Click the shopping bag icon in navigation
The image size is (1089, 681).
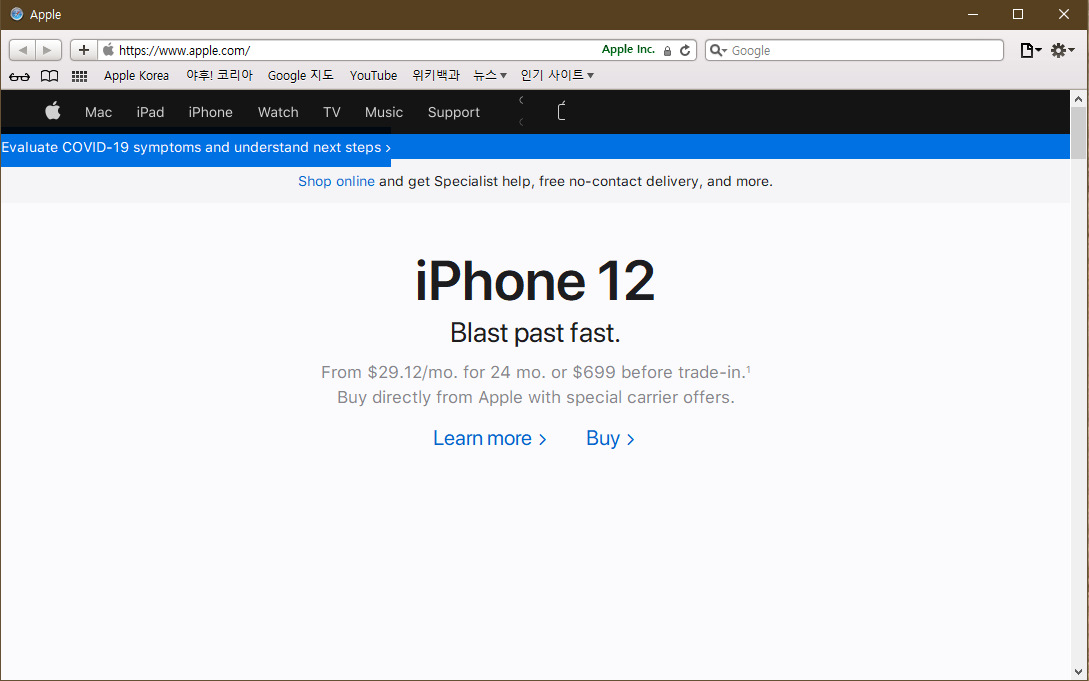(x=561, y=111)
